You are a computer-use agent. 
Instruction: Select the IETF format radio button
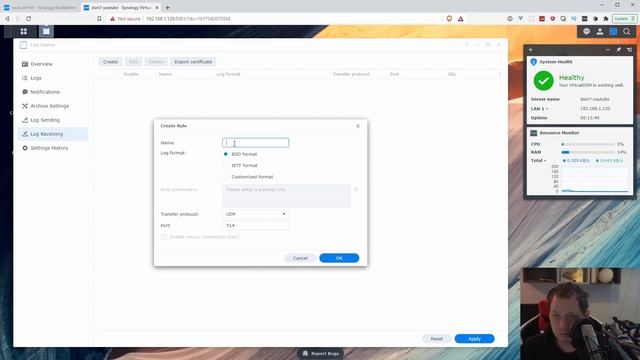(226, 166)
